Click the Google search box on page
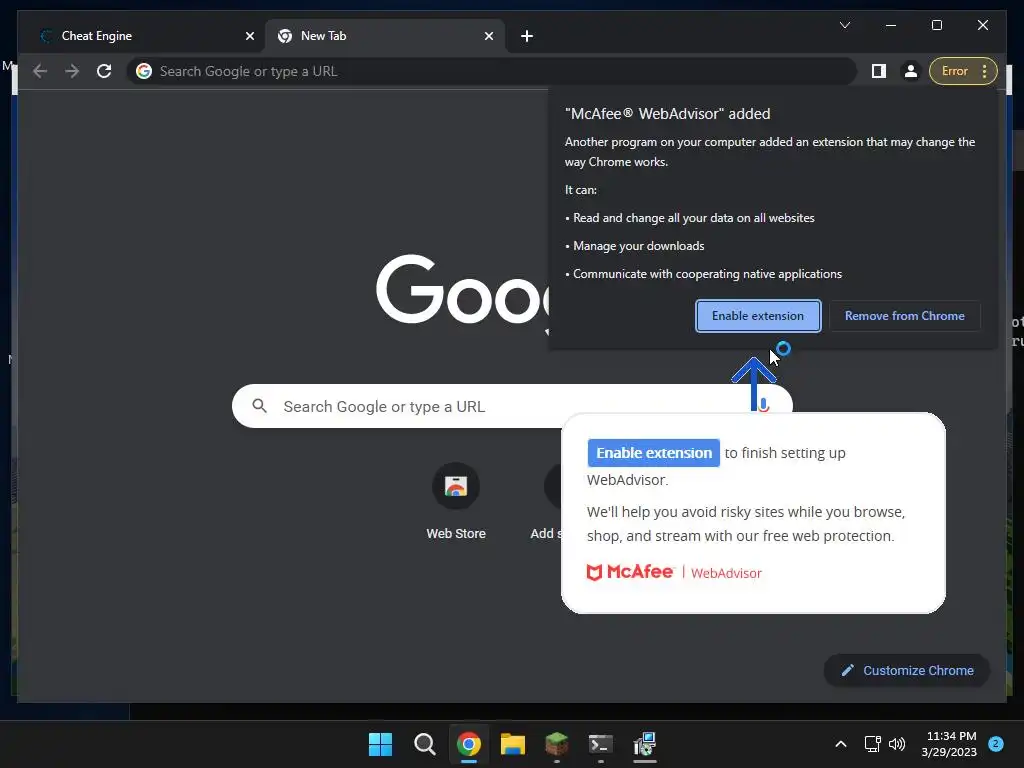The width and height of the screenshot is (1024, 768). coord(512,406)
